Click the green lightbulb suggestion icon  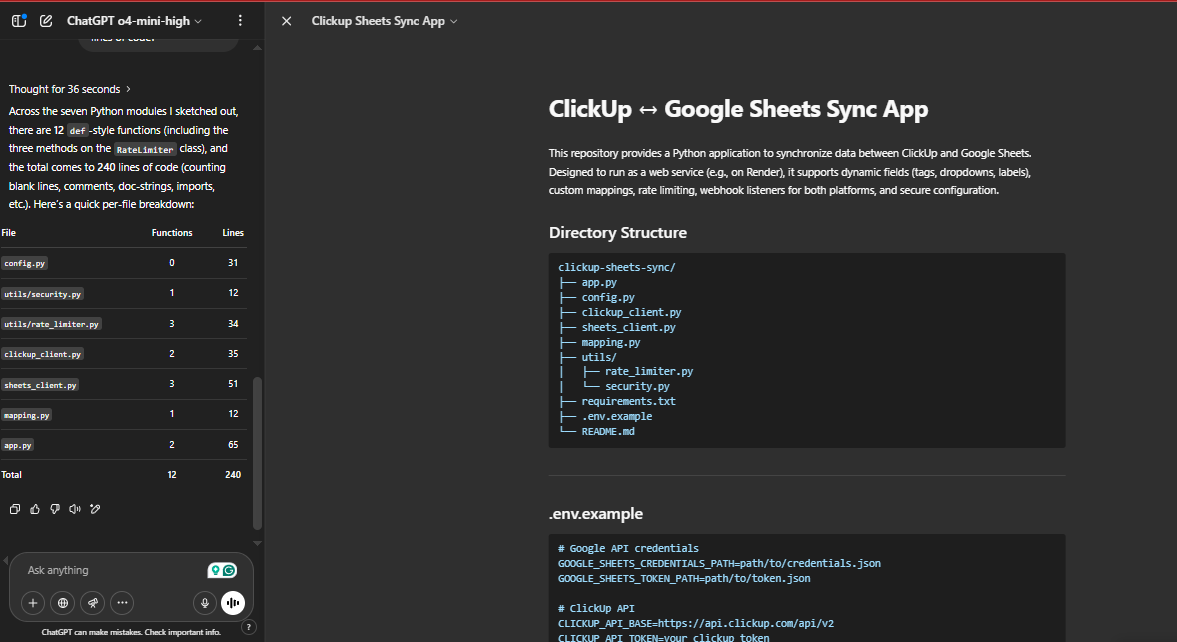pos(215,571)
